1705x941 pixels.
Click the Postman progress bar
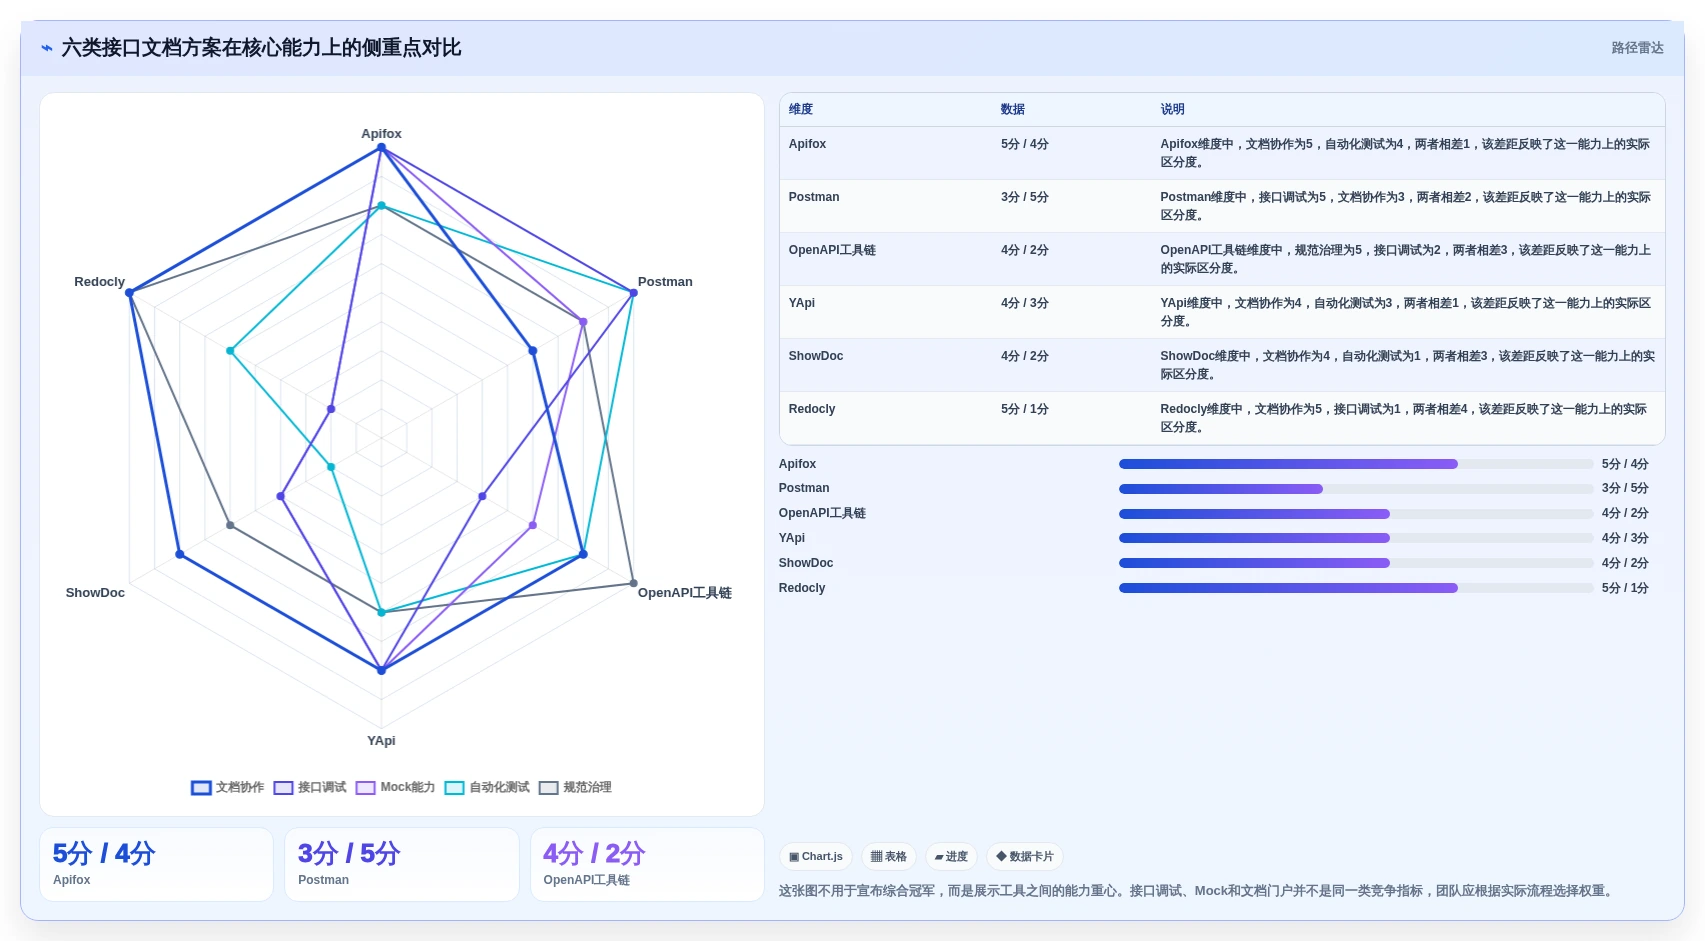[x=1356, y=489]
